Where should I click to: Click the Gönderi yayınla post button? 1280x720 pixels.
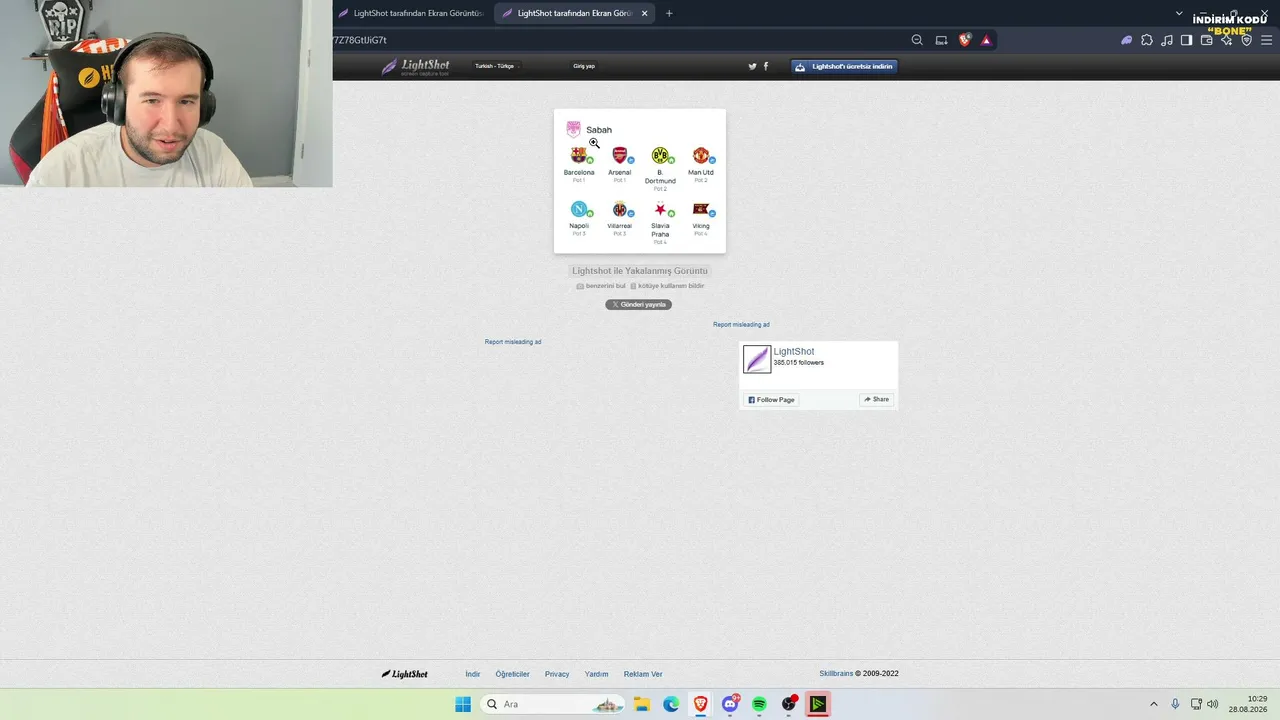(638, 304)
